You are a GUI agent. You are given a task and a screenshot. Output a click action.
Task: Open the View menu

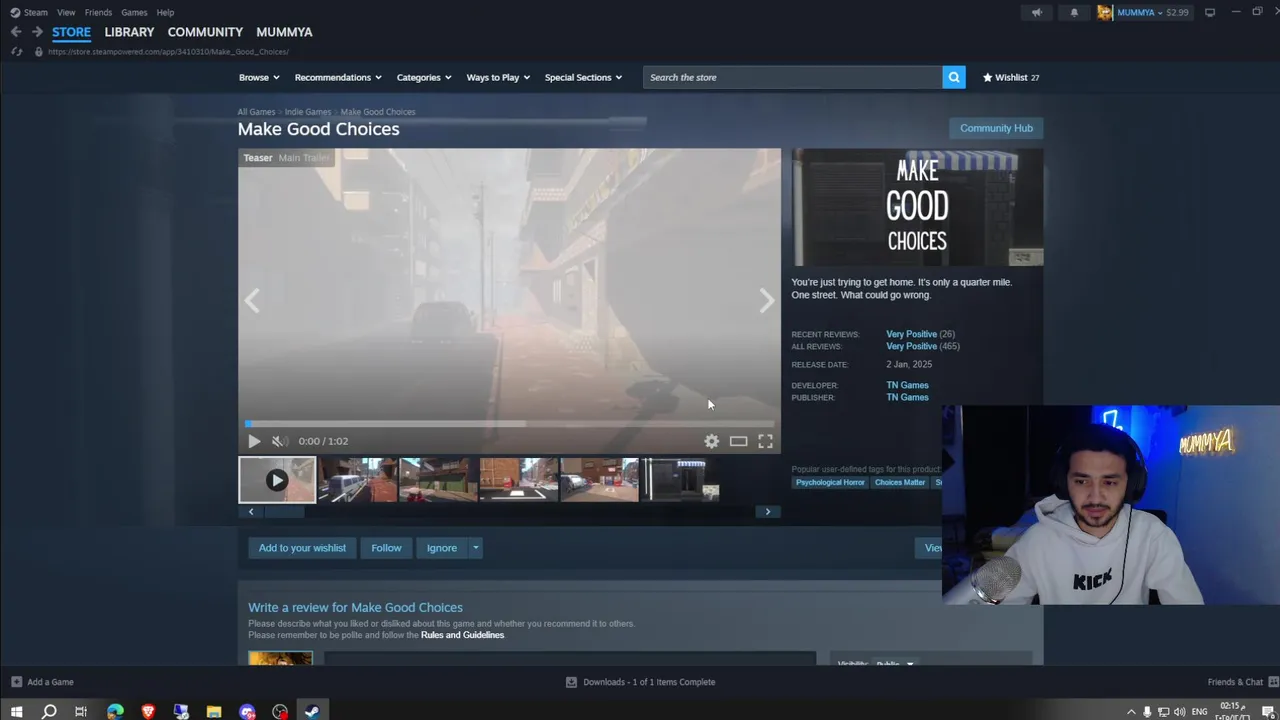[x=66, y=12]
